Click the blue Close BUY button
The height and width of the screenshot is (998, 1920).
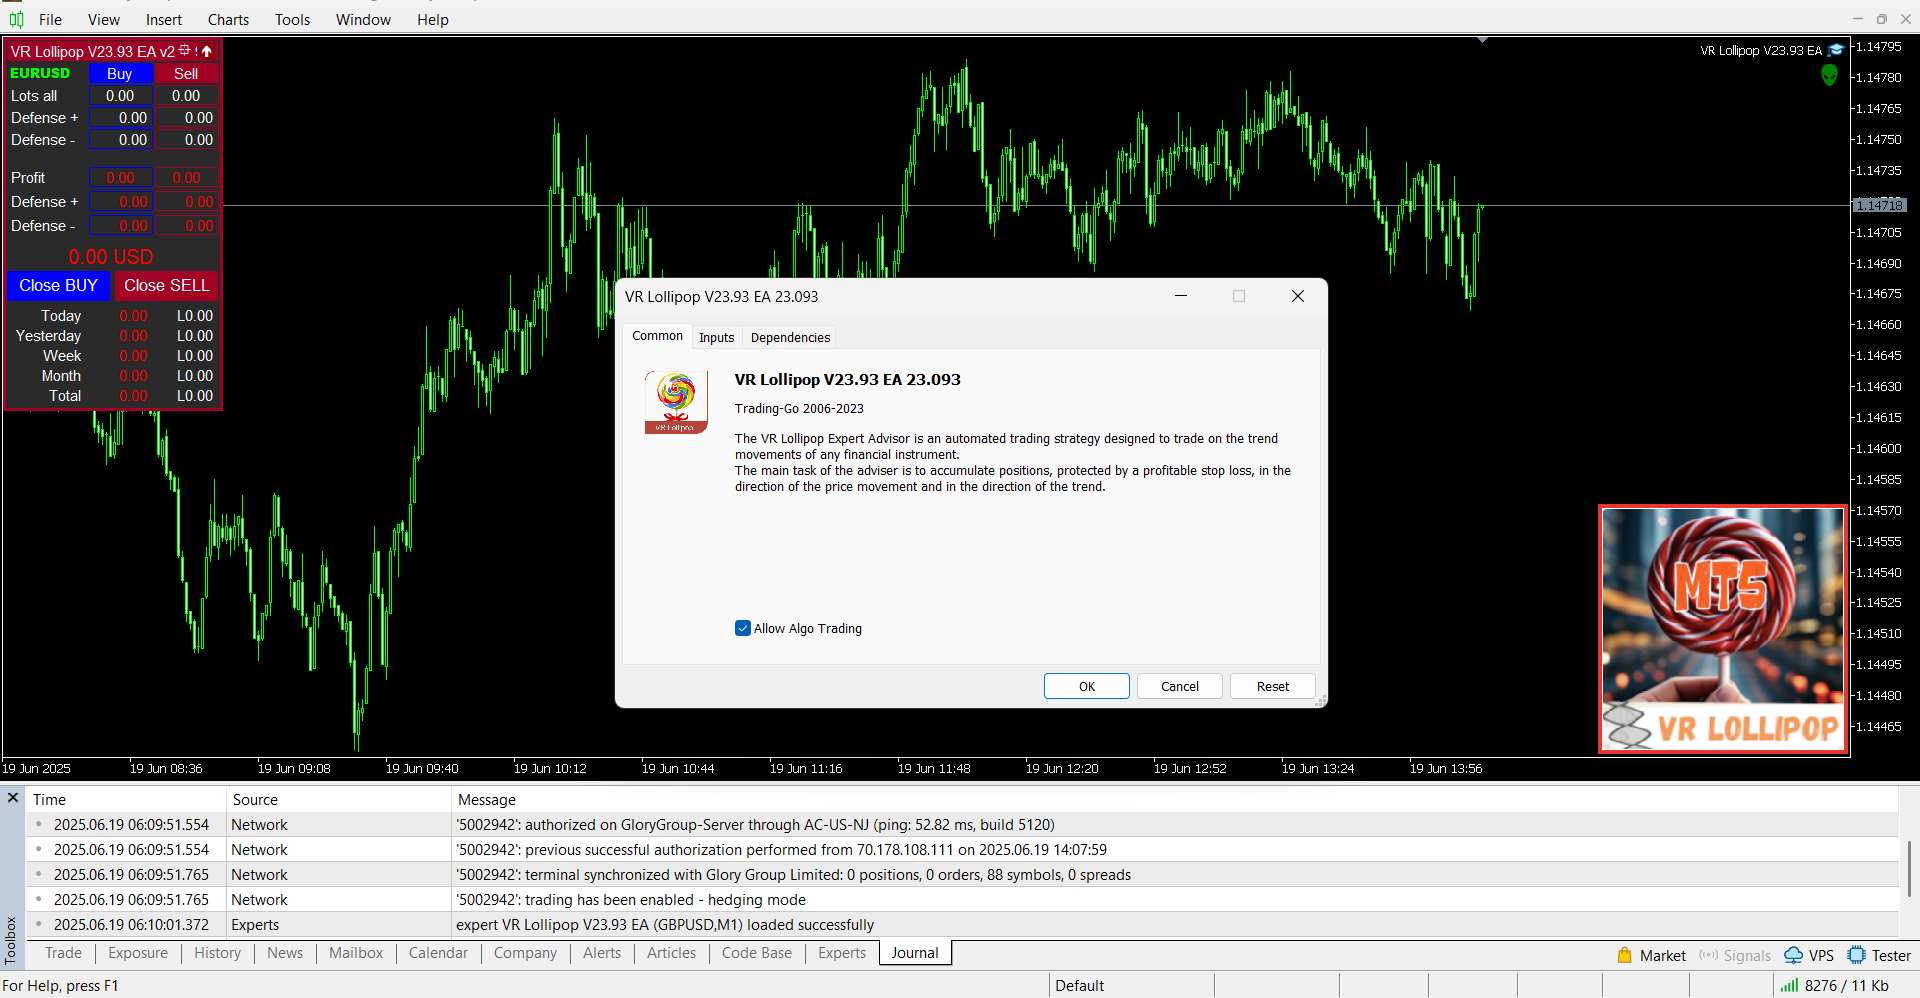58,285
